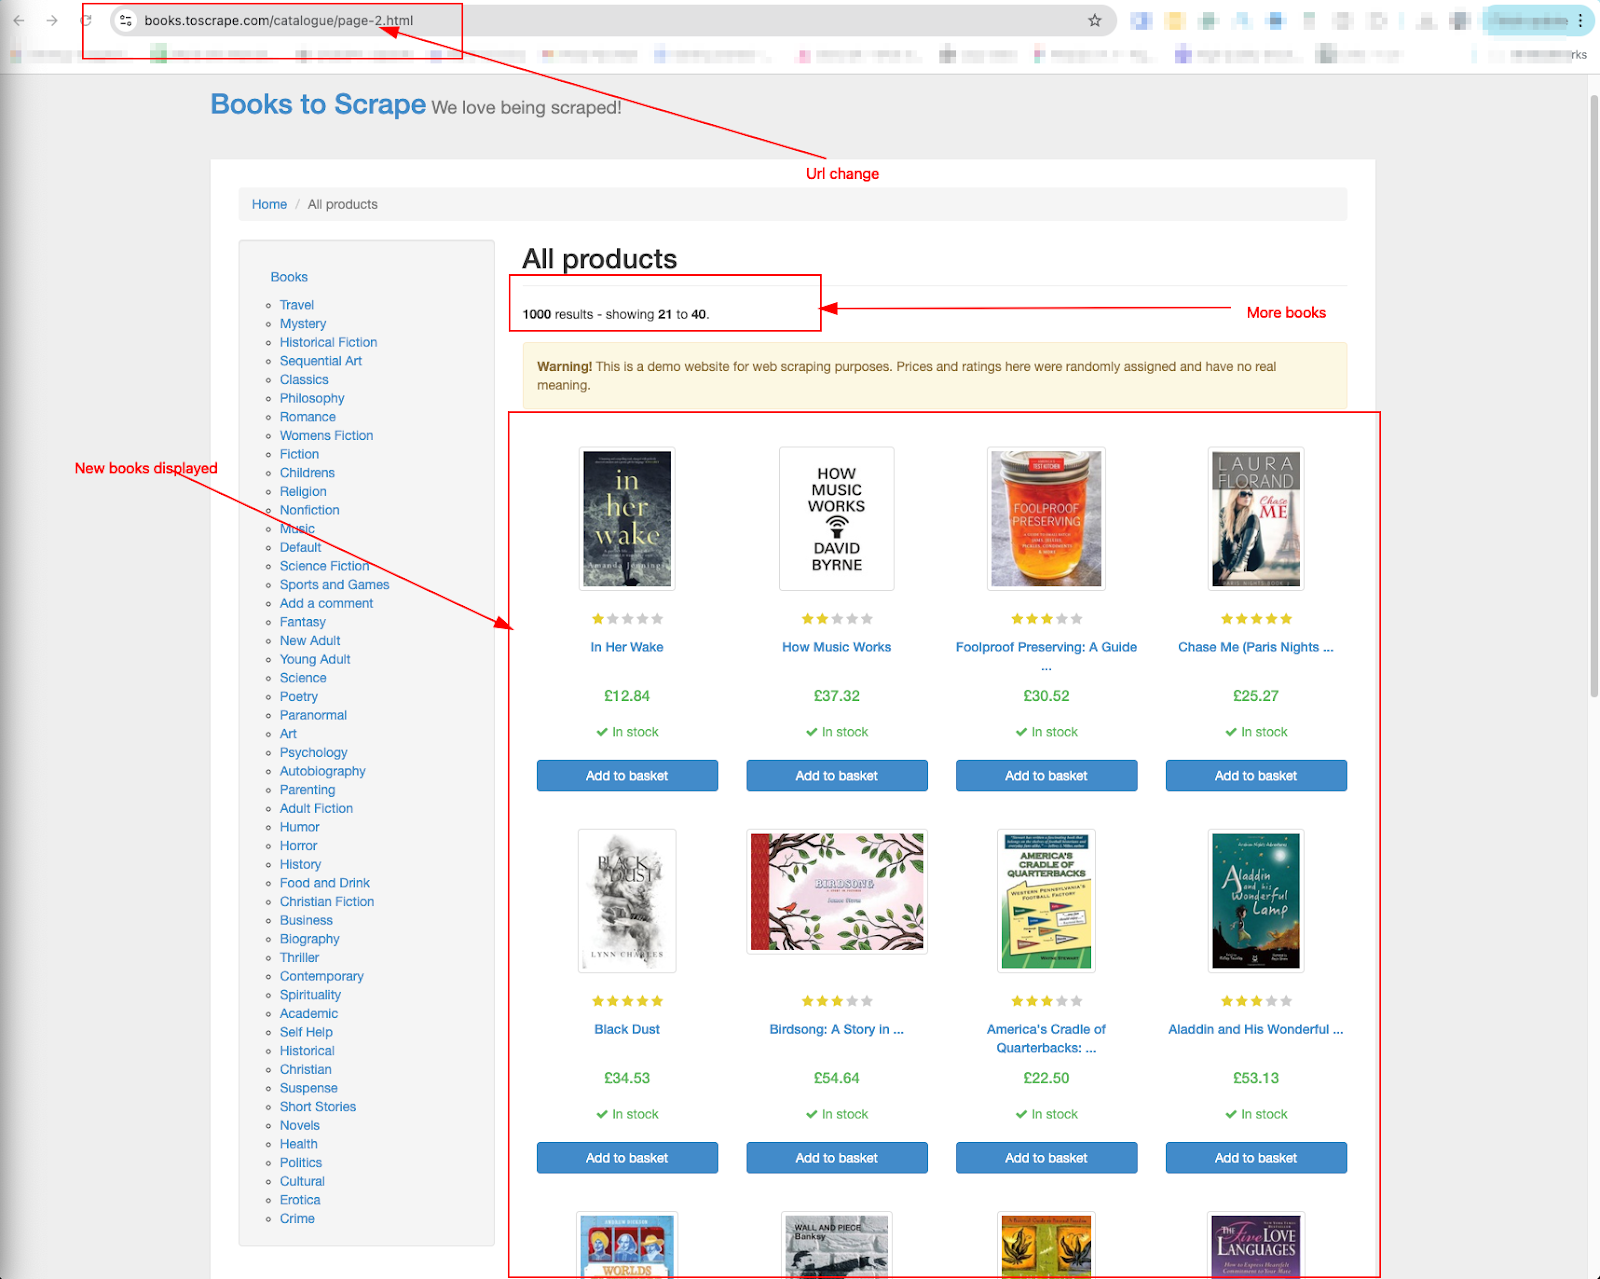Open the Food and Drink category
The image size is (1600, 1279).
[x=325, y=883]
